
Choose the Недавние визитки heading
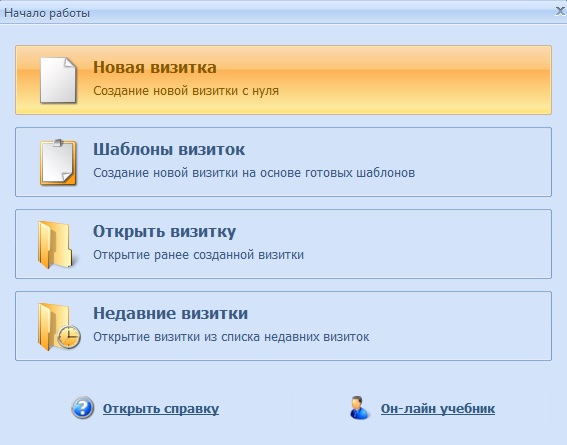pos(170,313)
